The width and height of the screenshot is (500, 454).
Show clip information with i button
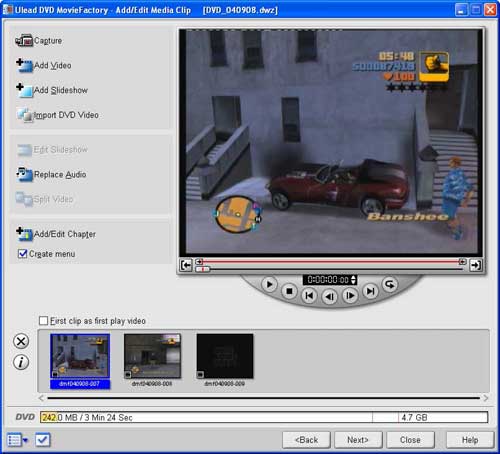(21, 362)
